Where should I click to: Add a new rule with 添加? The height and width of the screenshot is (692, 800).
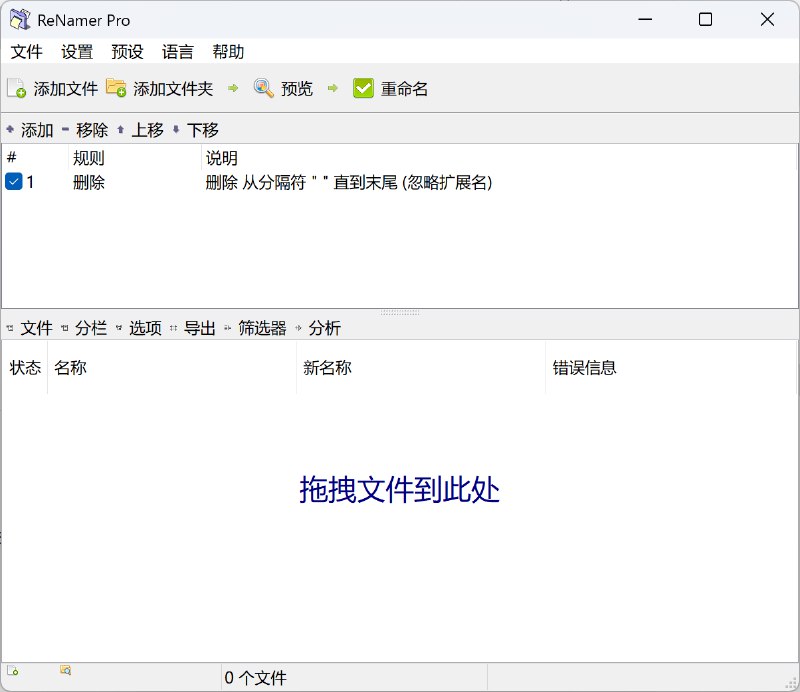coord(37,130)
